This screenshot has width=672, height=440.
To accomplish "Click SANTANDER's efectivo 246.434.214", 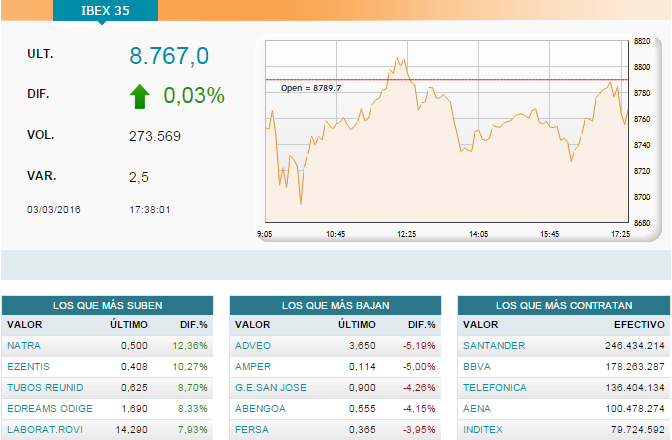I will 635,345.
